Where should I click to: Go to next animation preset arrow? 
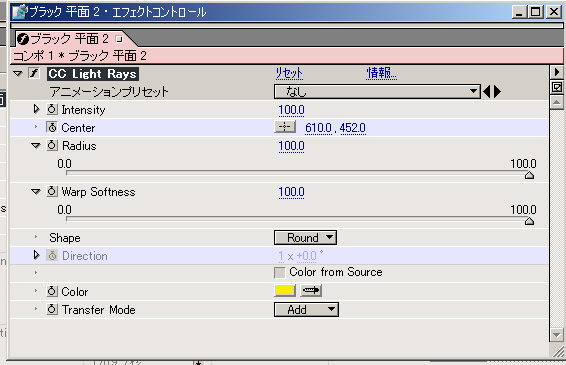tap(497, 92)
